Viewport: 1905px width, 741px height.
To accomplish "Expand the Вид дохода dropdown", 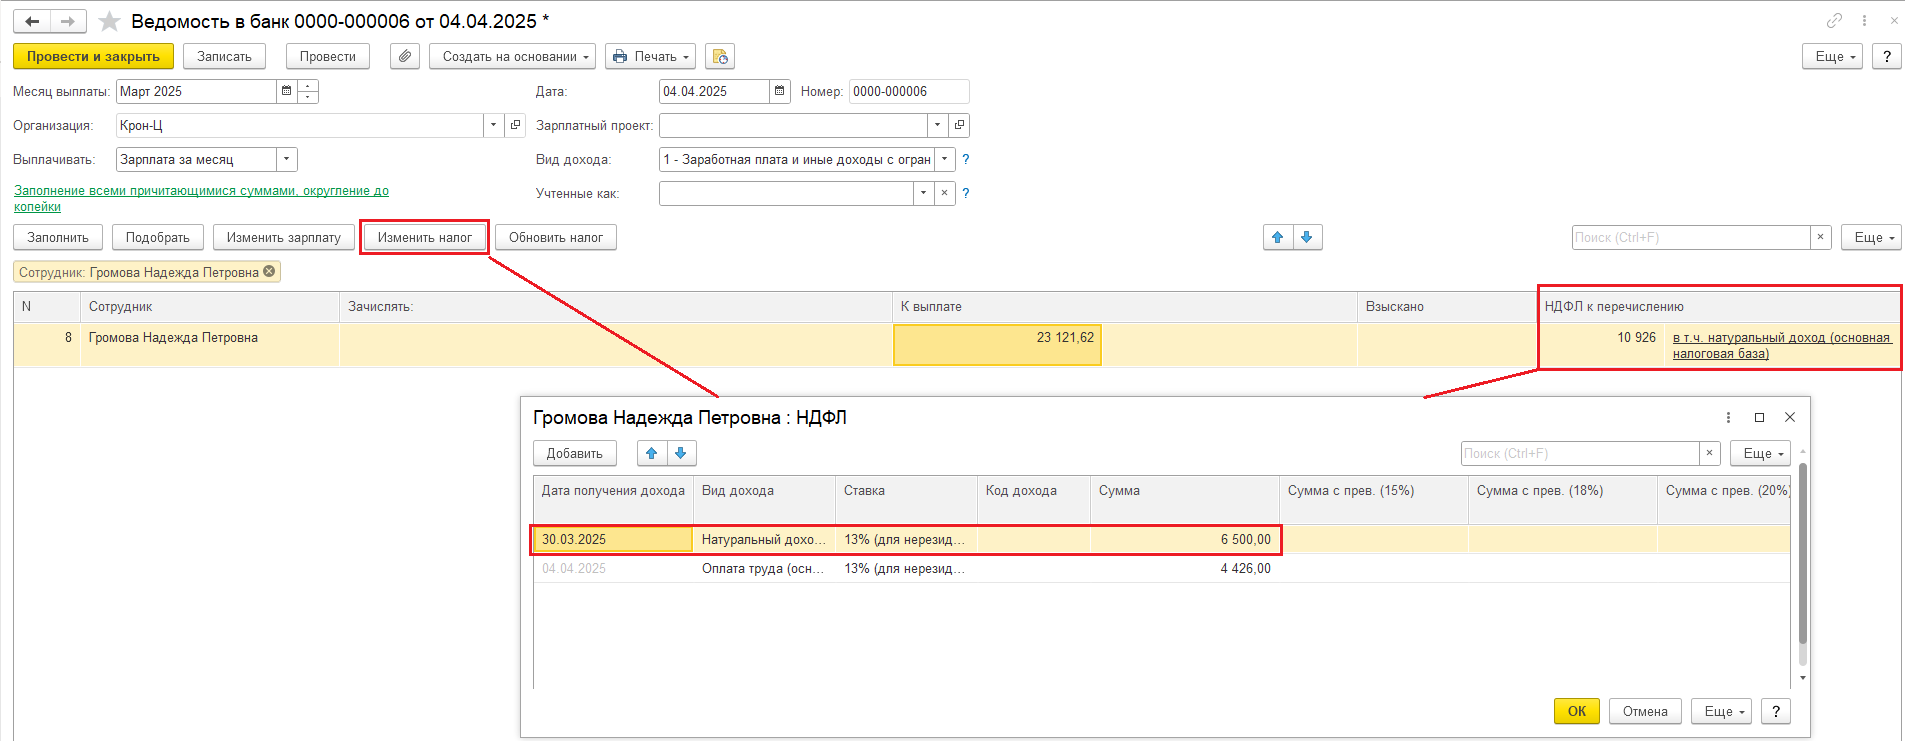I will pyautogui.click(x=944, y=159).
